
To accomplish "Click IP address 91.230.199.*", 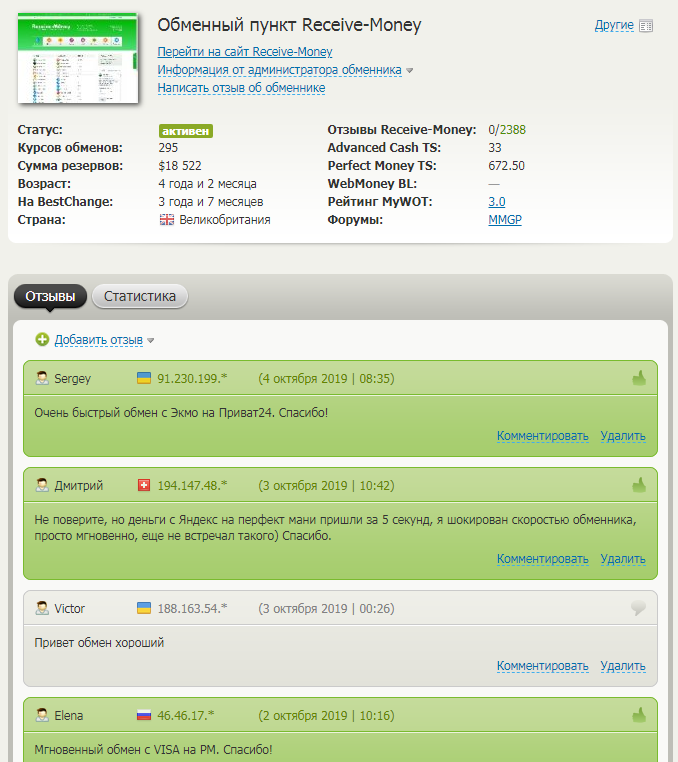I will click(192, 379).
